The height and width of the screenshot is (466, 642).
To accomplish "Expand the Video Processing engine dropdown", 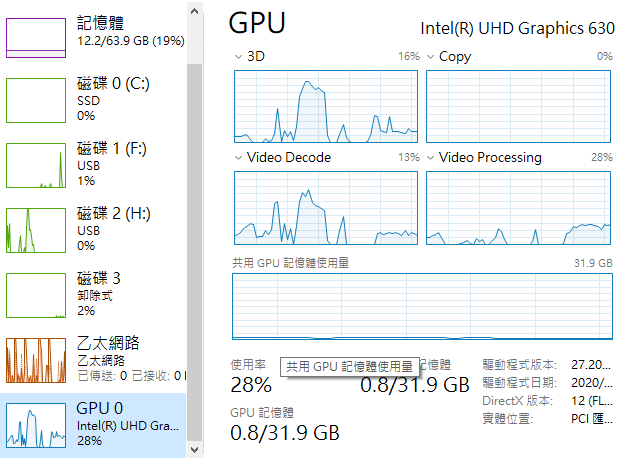I will click(430, 158).
